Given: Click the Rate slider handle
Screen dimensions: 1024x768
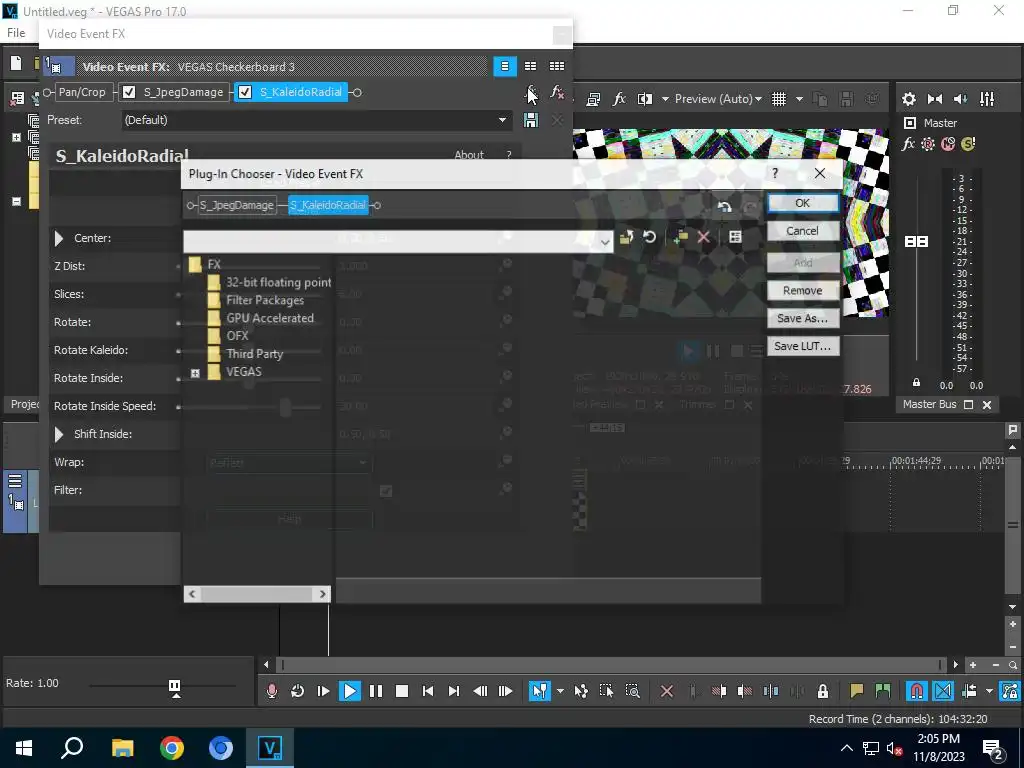Looking at the screenshot, I should [174, 686].
